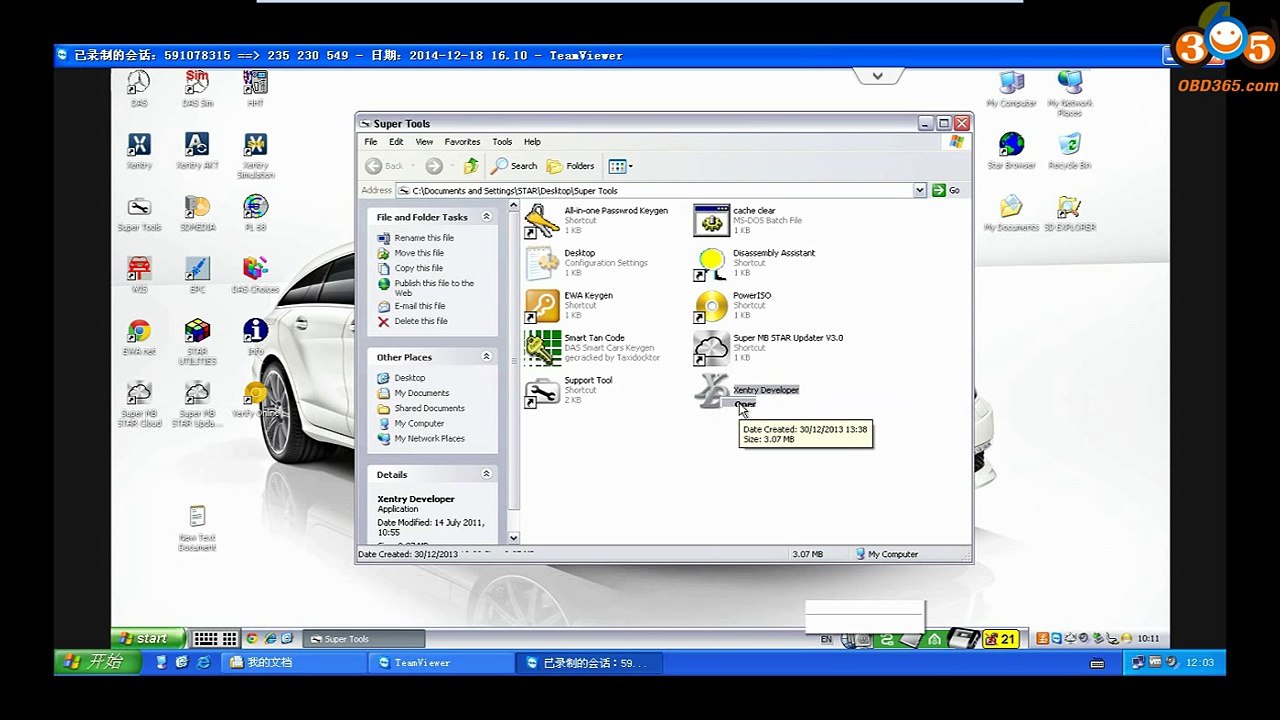
Task: Open the Info desktop icon
Action: (255, 336)
